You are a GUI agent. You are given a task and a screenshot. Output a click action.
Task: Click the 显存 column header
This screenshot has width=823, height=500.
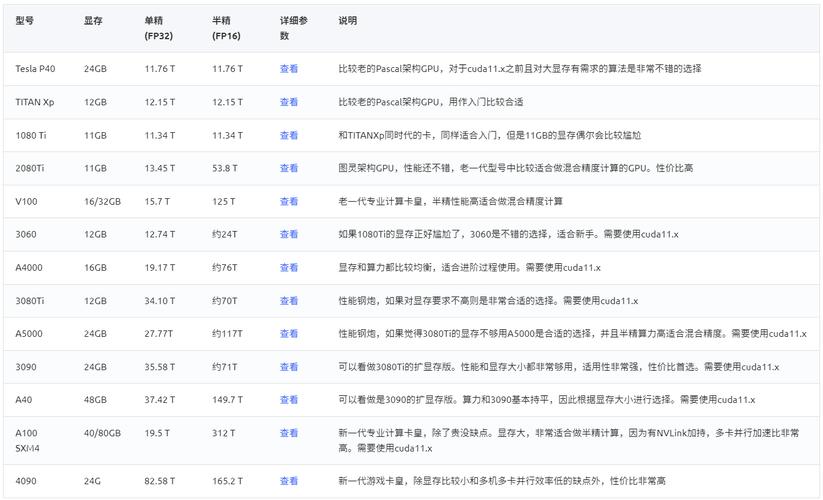(93, 20)
